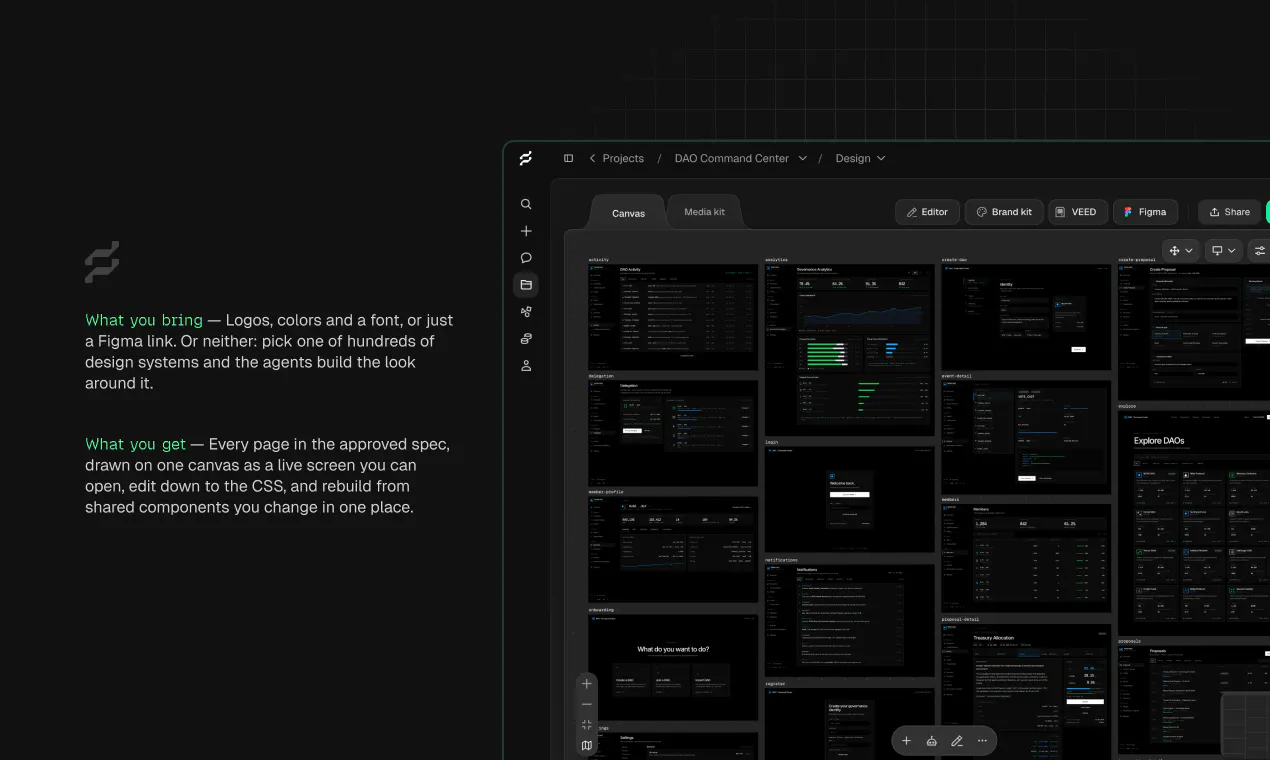Open the canvas sliders settings icon

coord(1259,251)
